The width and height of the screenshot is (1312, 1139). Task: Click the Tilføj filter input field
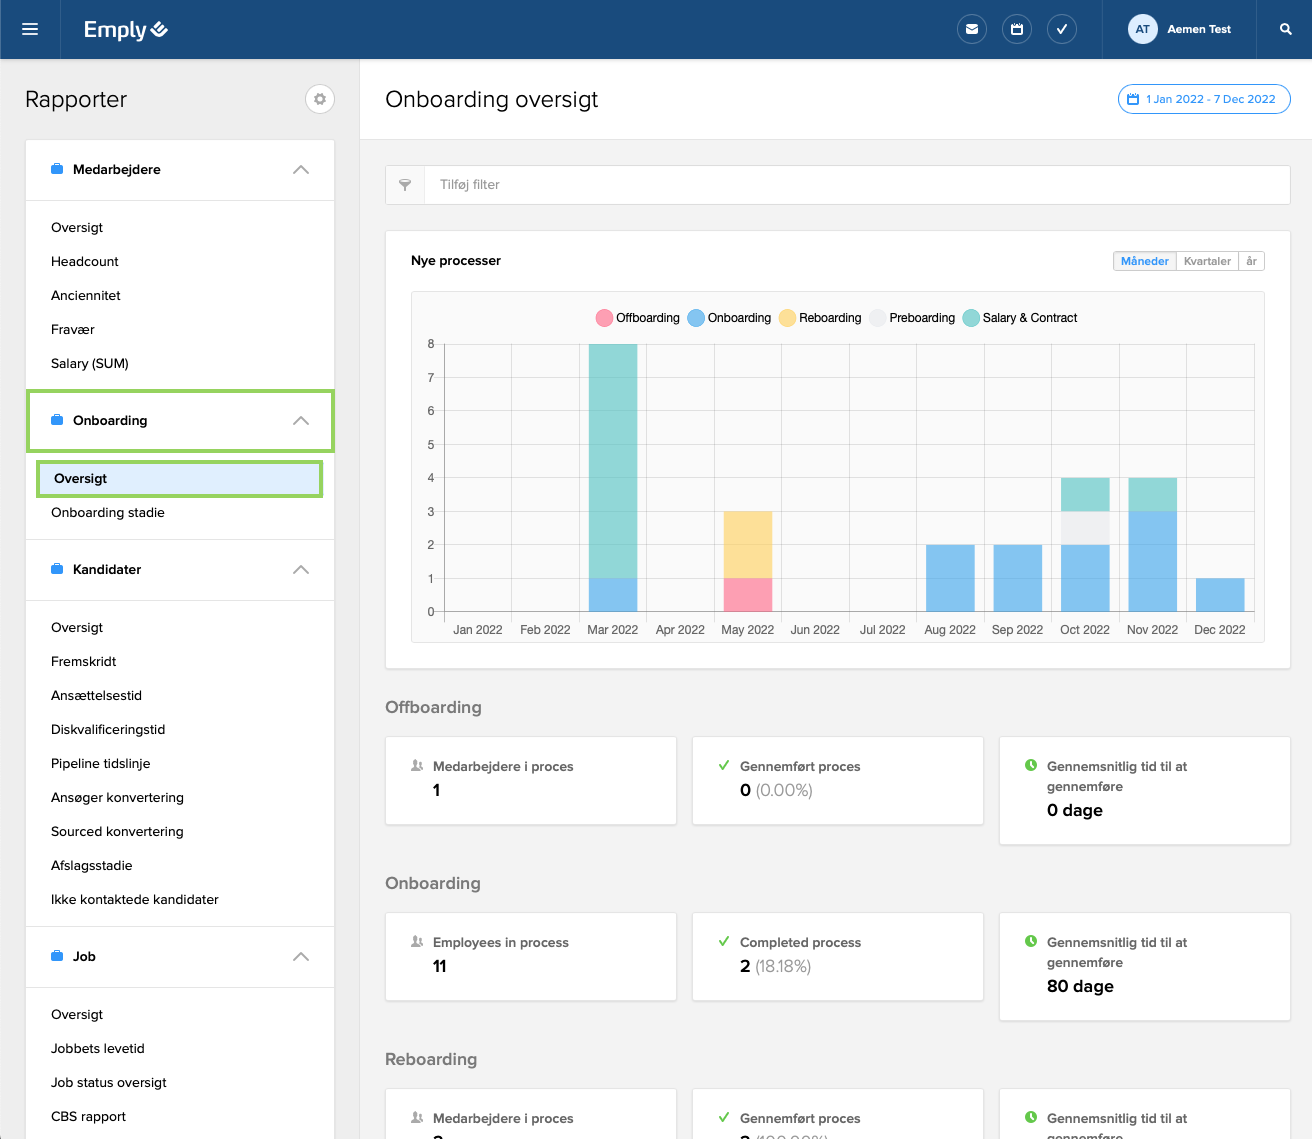tap(856, 185)
